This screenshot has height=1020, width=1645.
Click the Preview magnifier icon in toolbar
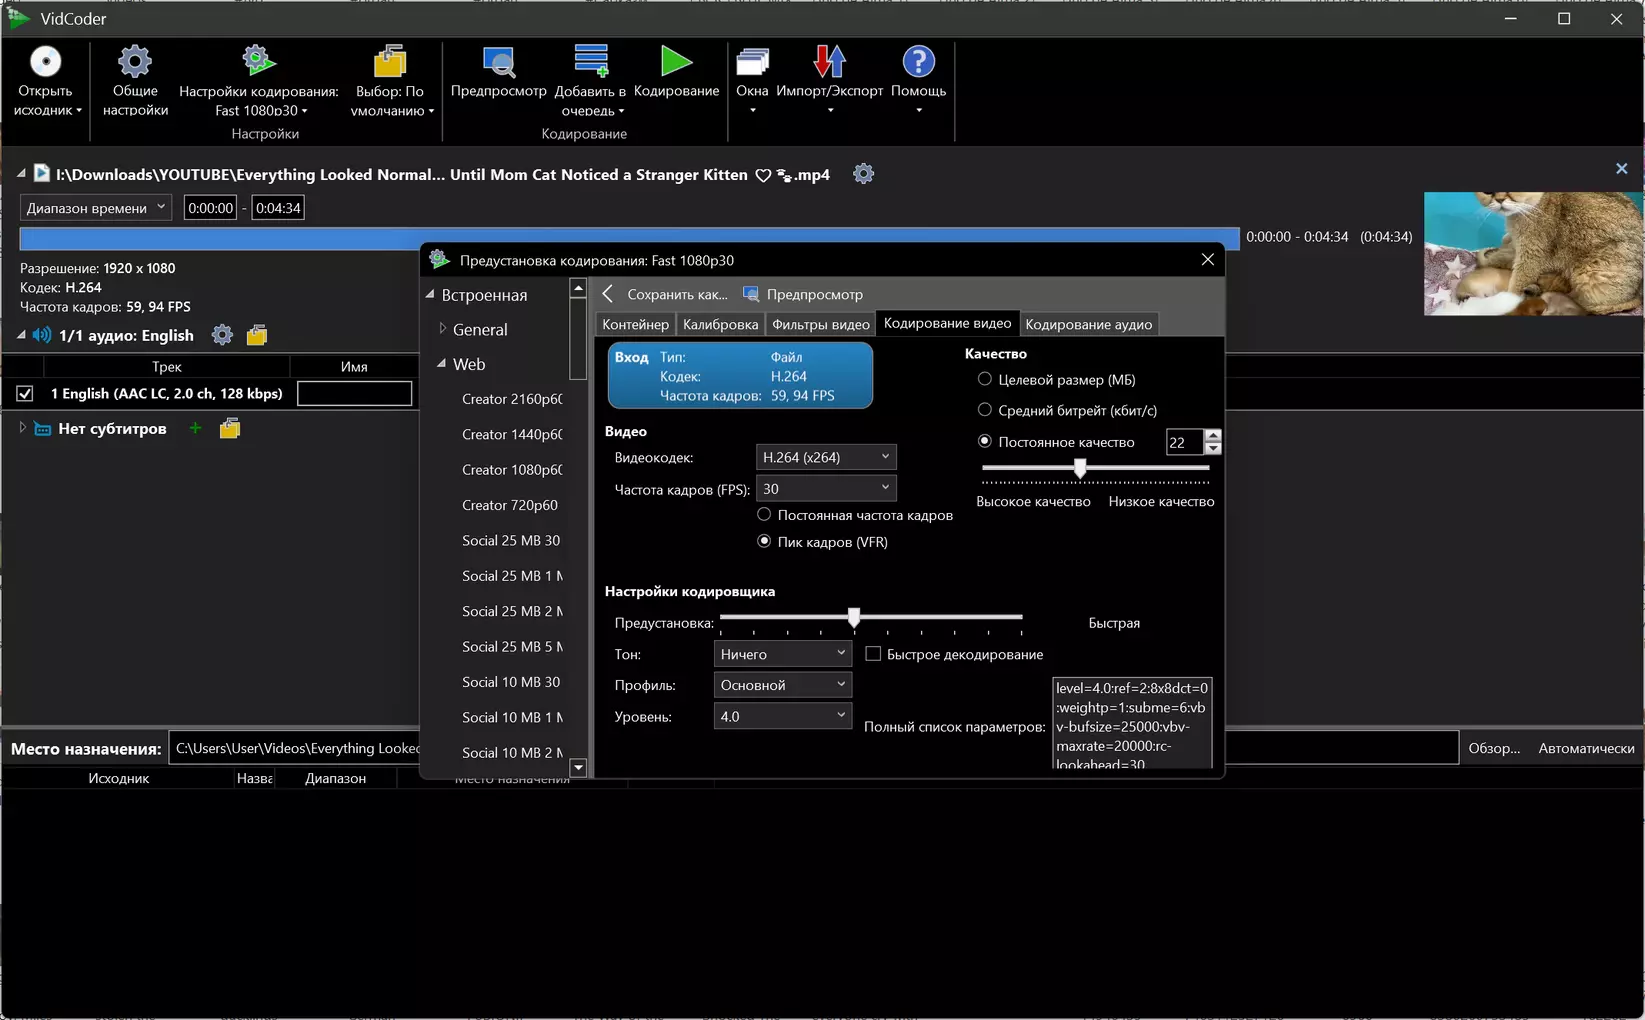498,62
